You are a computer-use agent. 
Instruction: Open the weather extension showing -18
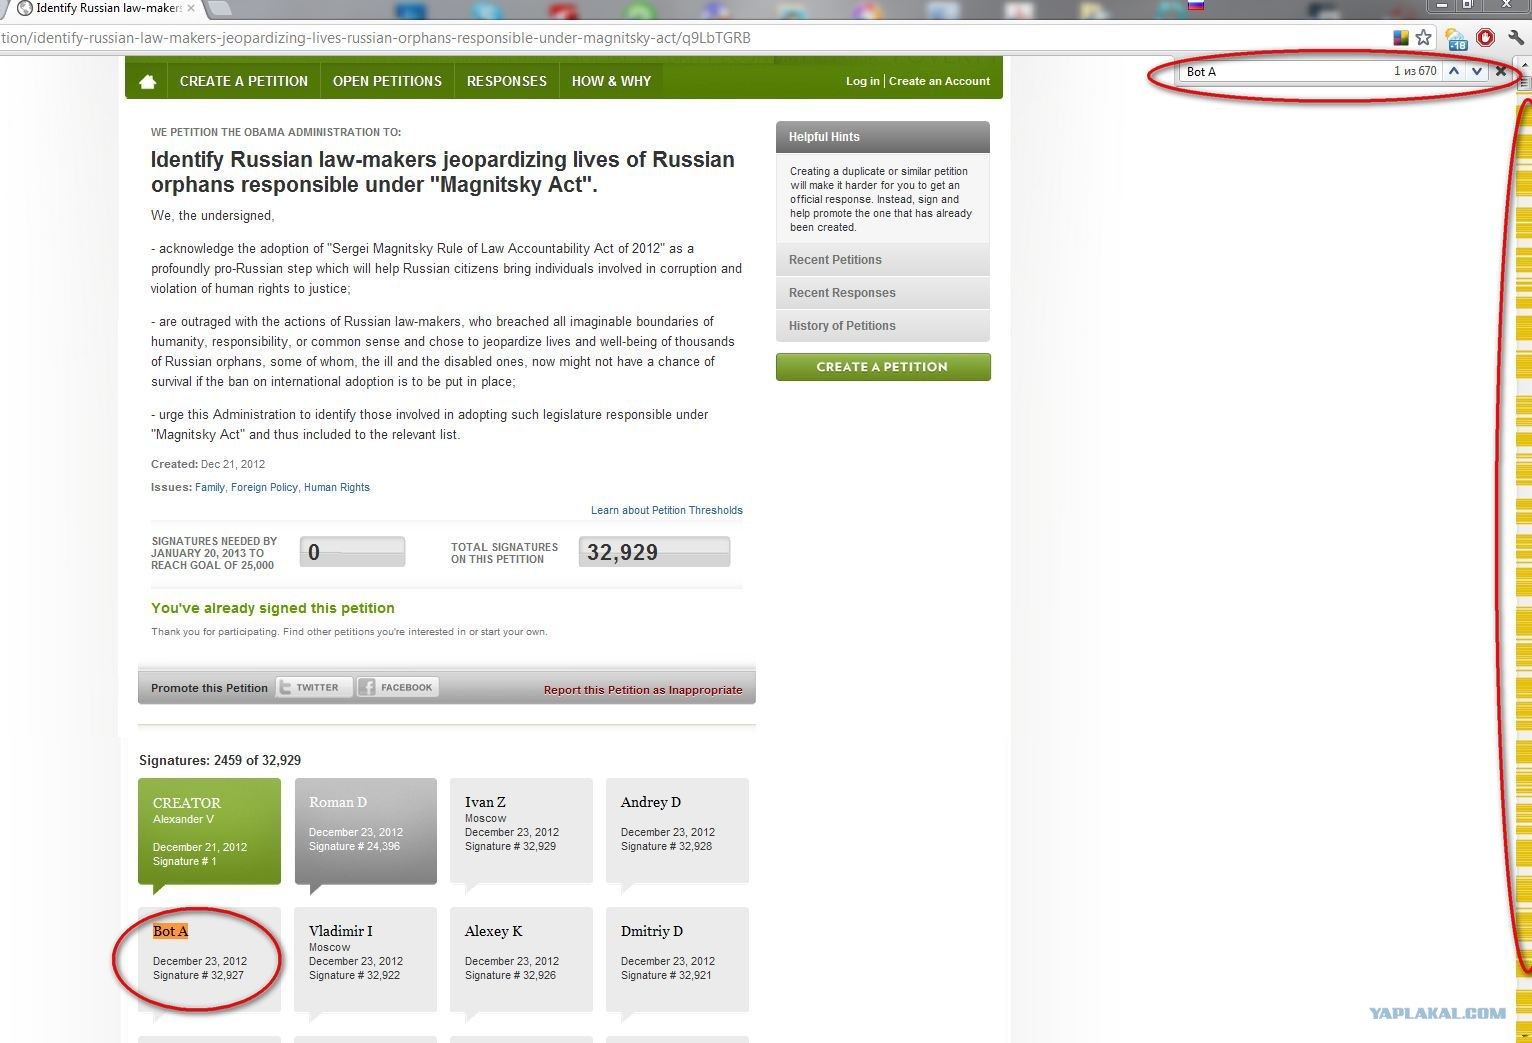tap(1456, 39)
